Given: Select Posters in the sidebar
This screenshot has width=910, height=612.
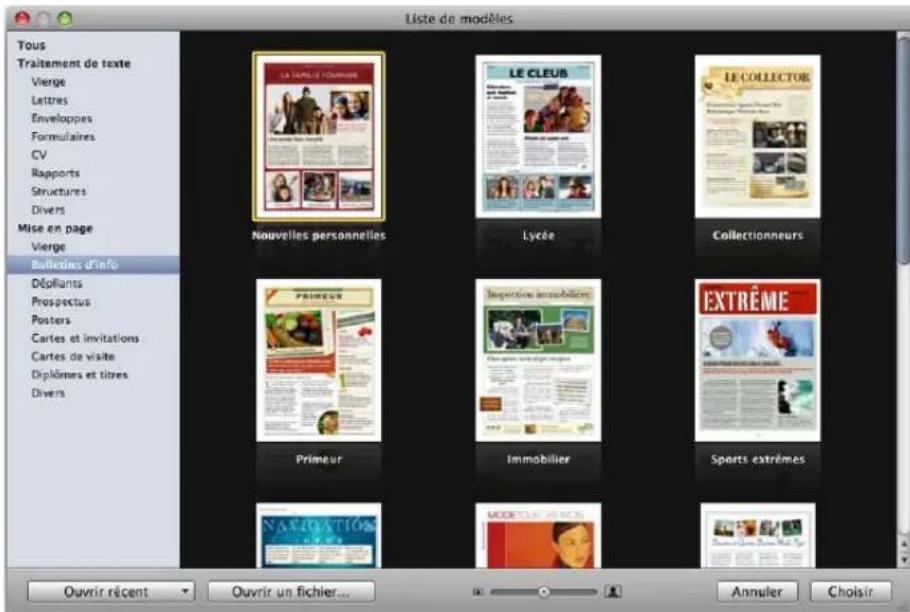Looking at the screenshot, I should (50, 320).
